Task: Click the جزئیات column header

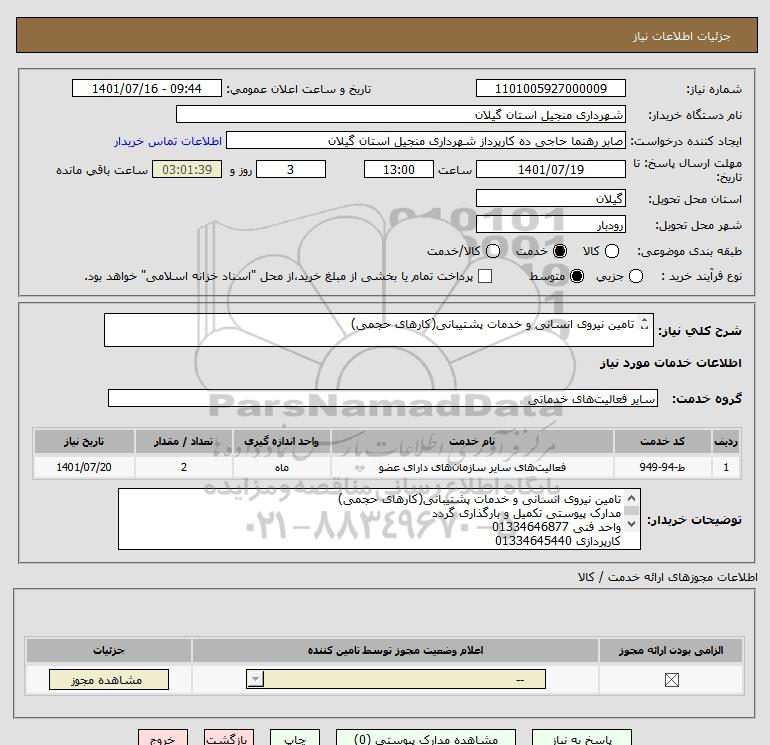Action: pyautogui.click(x=109, y=650)
